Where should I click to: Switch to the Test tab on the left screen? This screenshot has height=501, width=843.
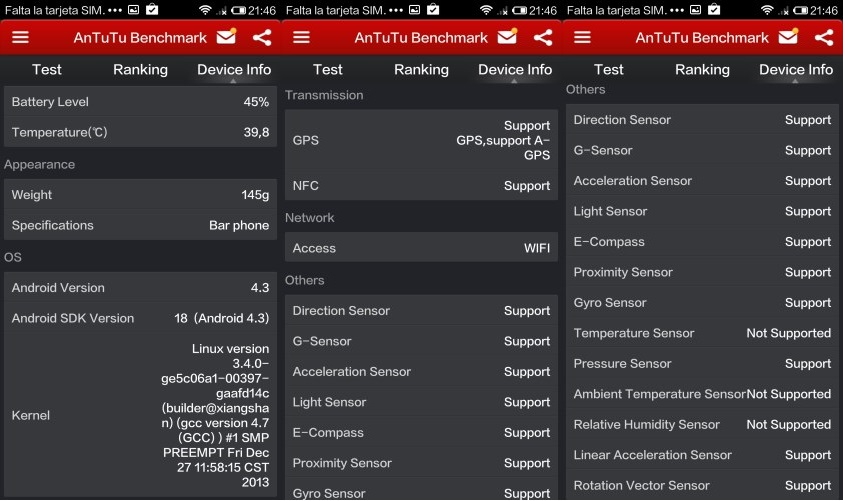(46, 70)
